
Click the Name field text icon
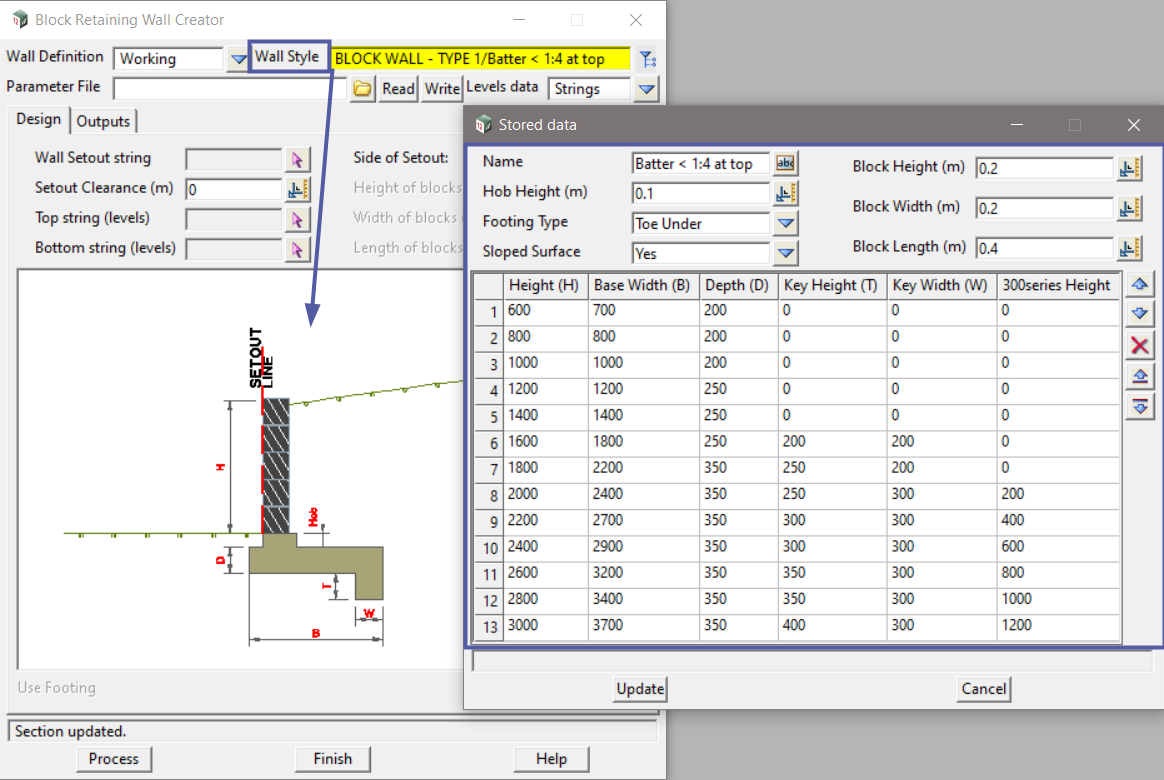[785, 164]
